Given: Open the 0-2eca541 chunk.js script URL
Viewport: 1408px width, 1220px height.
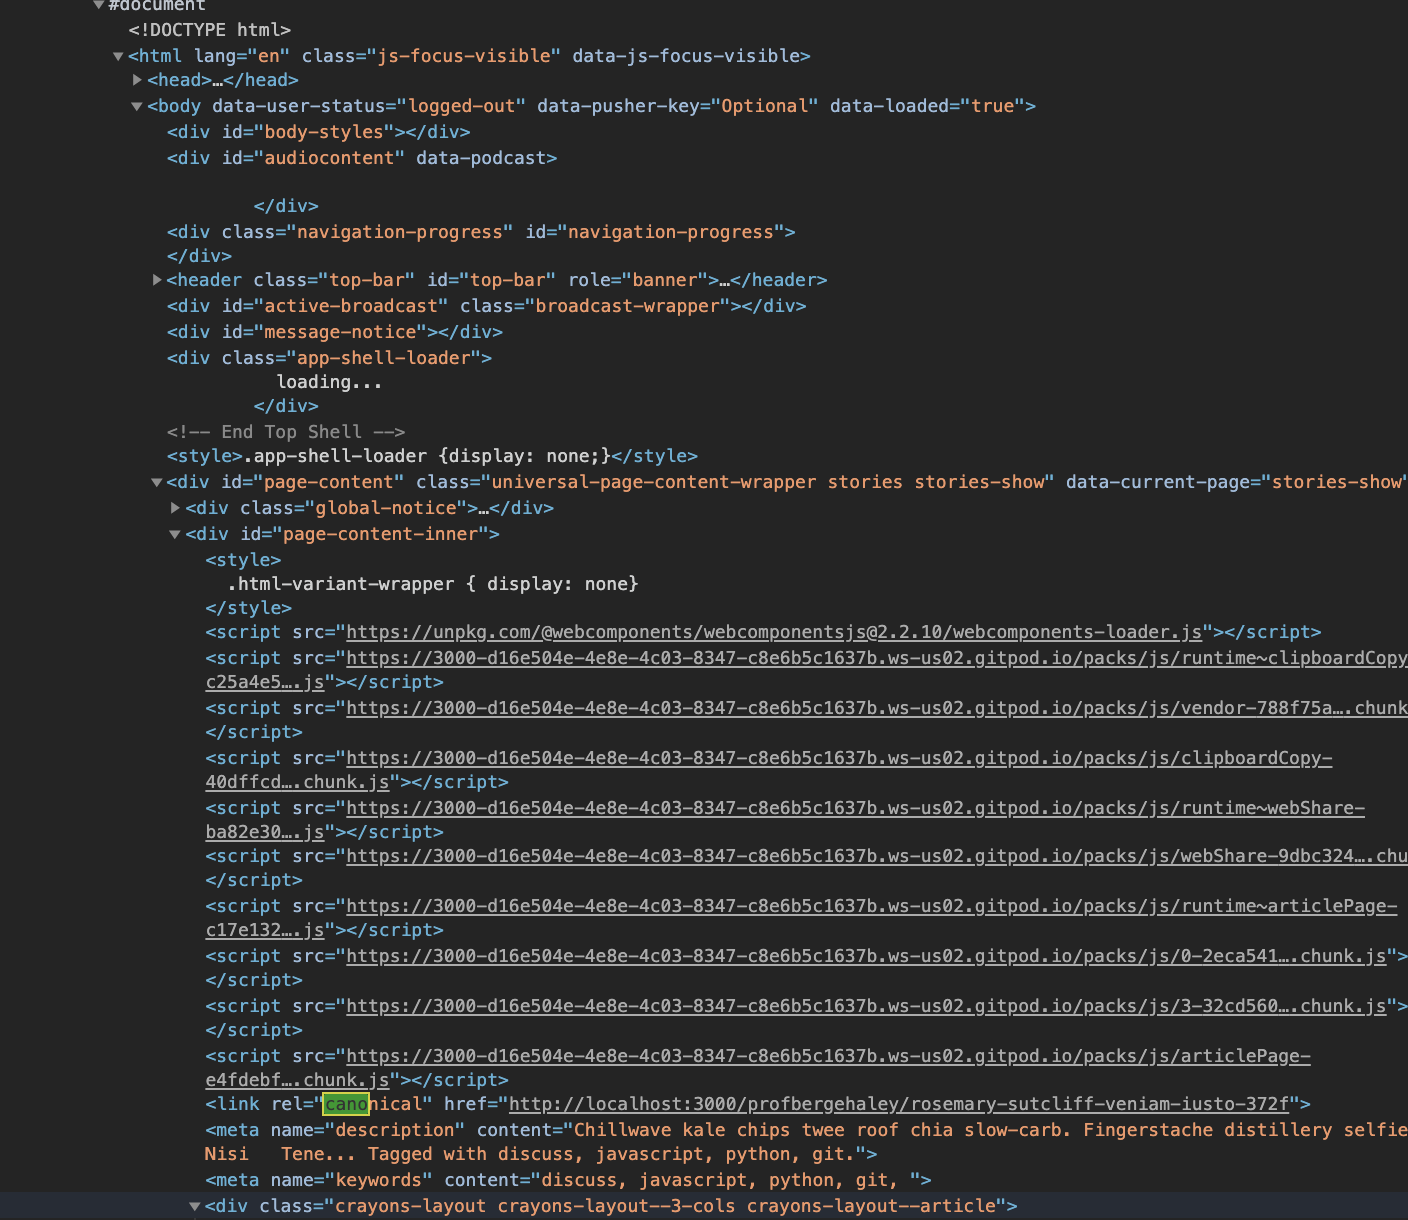Looking at the screenshot, I should point(866,956).
